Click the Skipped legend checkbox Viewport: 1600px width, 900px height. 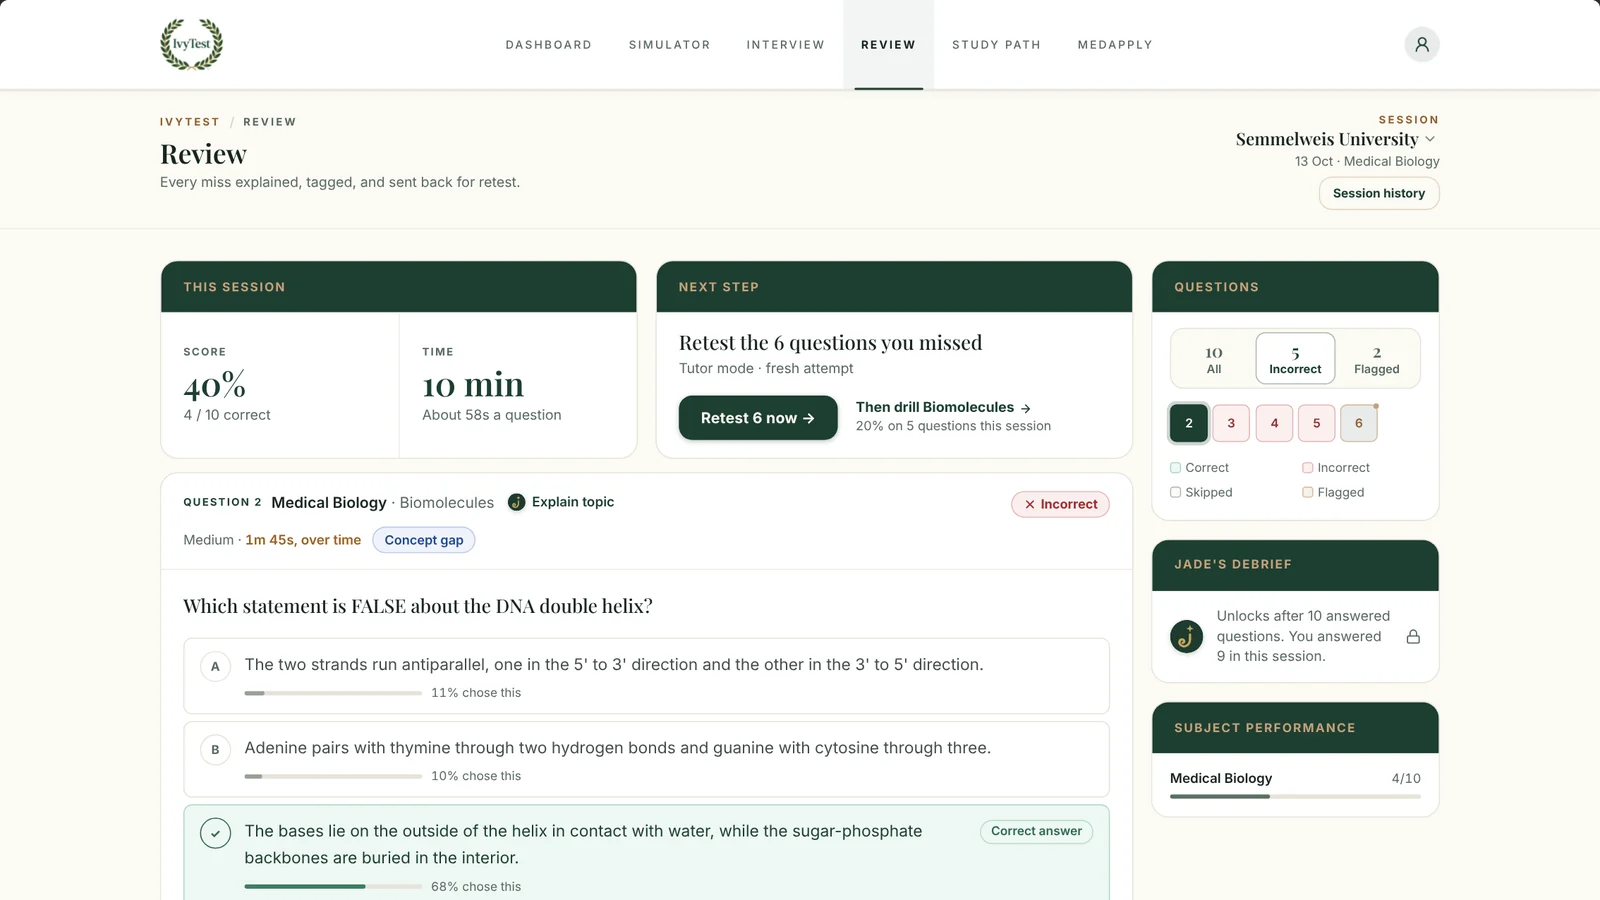(x=1175, y=492)
